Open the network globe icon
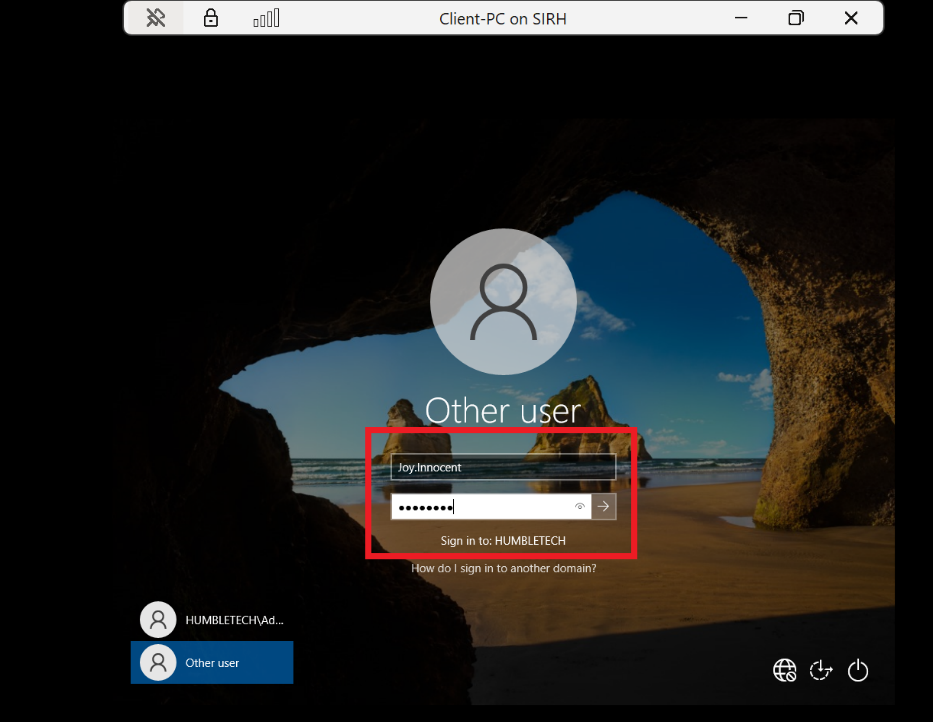Screen dimensions: 933x722 (785, 670)
